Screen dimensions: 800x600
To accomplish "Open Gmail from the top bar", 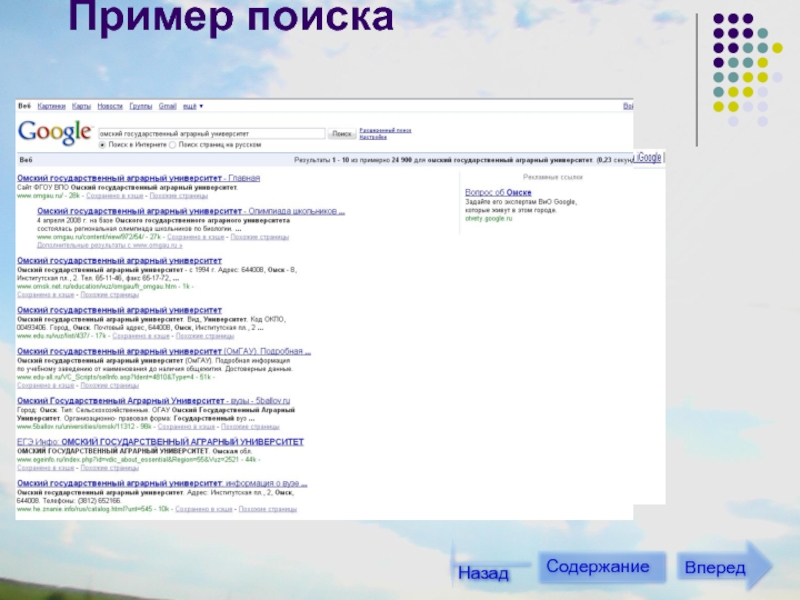I will [x=167, y=106].
